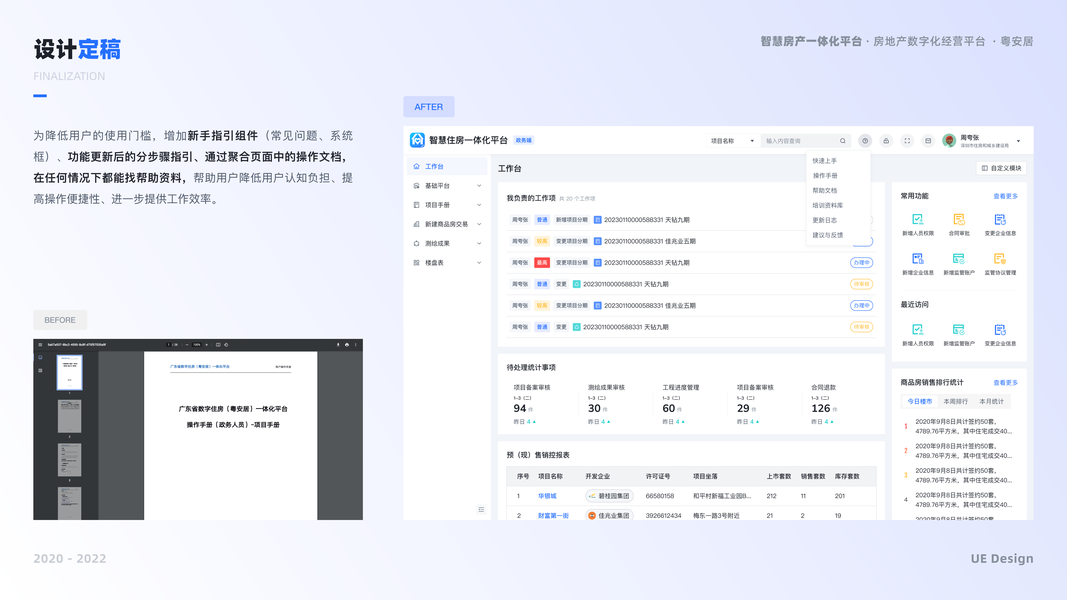Select second page thumbnail in PDF viewer
The image size is (1067, 600).
click(x=69, y=416)
